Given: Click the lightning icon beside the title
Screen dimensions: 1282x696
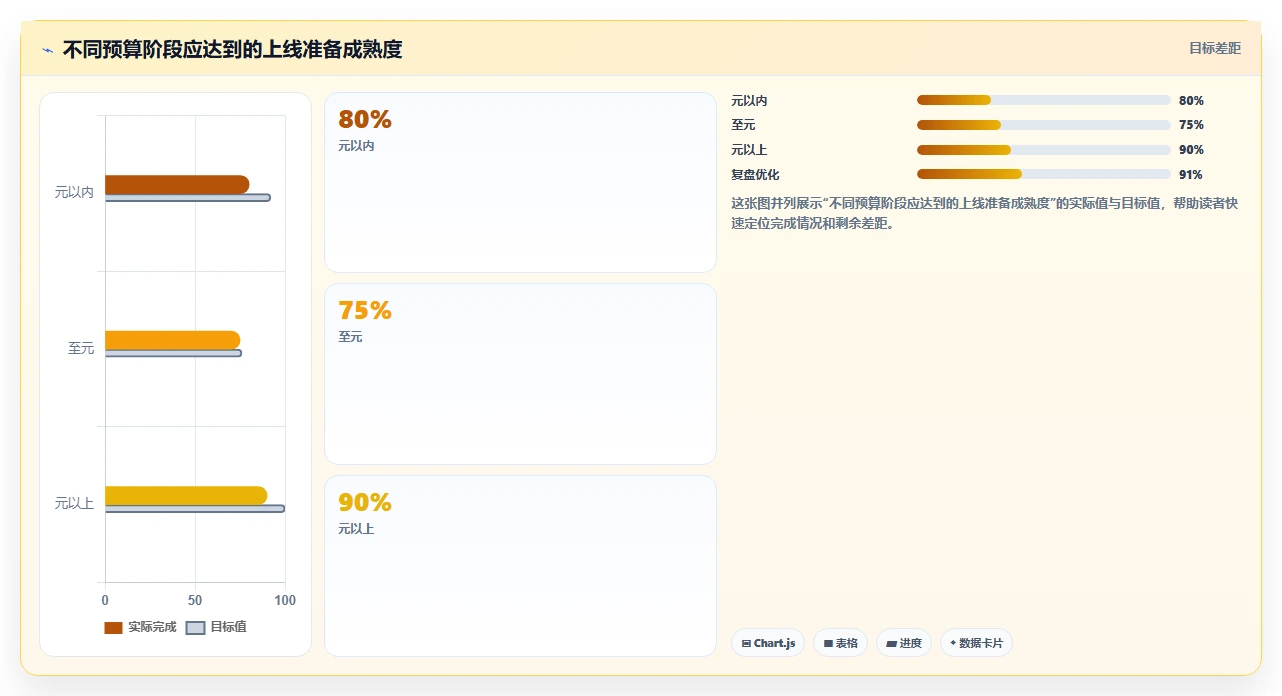Looking at the screenshot, I should pyautogui.click(x=47, y=49).
